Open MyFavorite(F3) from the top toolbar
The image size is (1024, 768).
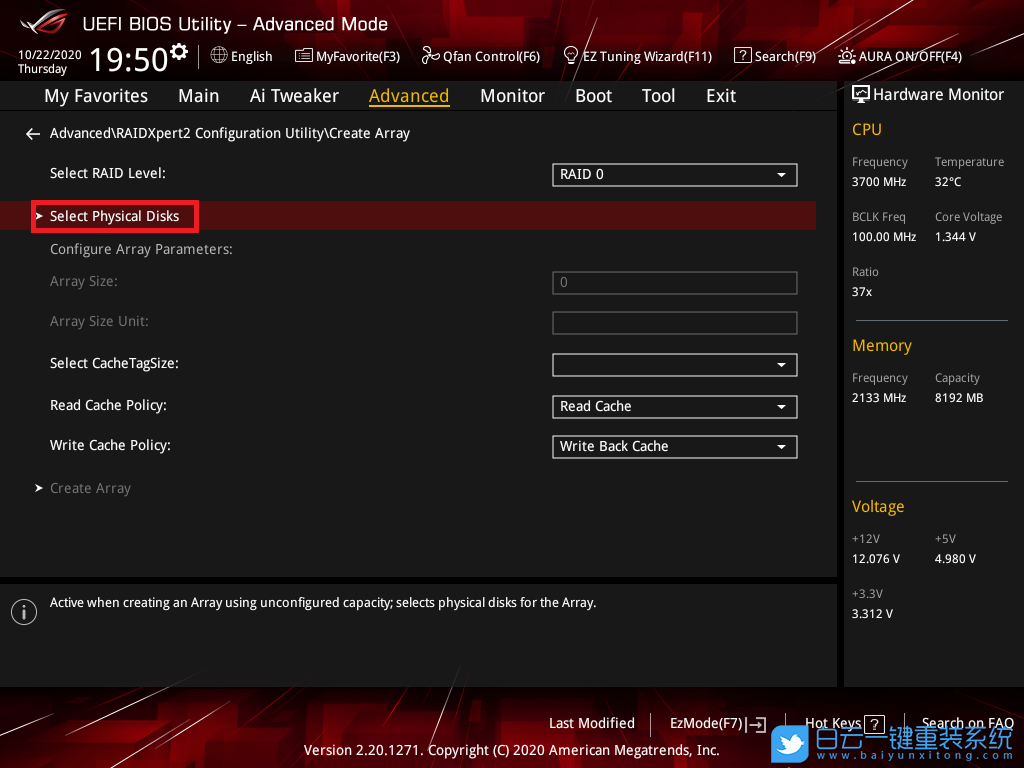point(347,56)
